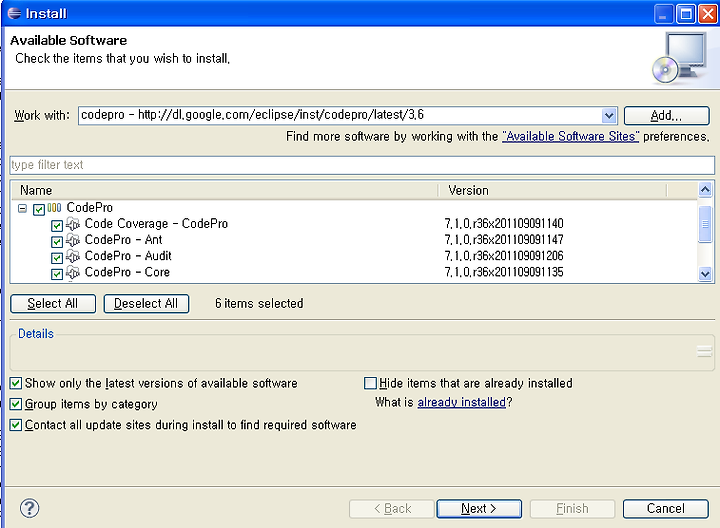
Task: Click version 7.1.0.r36x201109091147
Action: coord(504,240)
